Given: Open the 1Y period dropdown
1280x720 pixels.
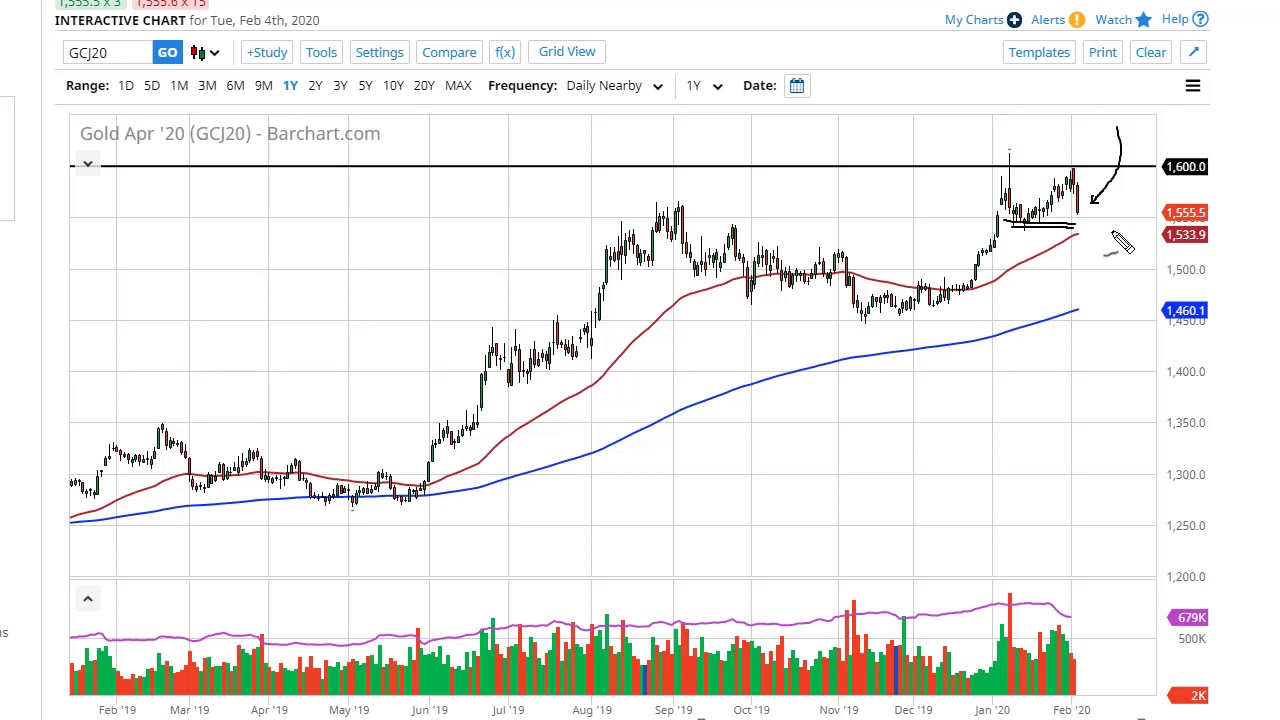Looking at the screenshot, I should 704,86.
